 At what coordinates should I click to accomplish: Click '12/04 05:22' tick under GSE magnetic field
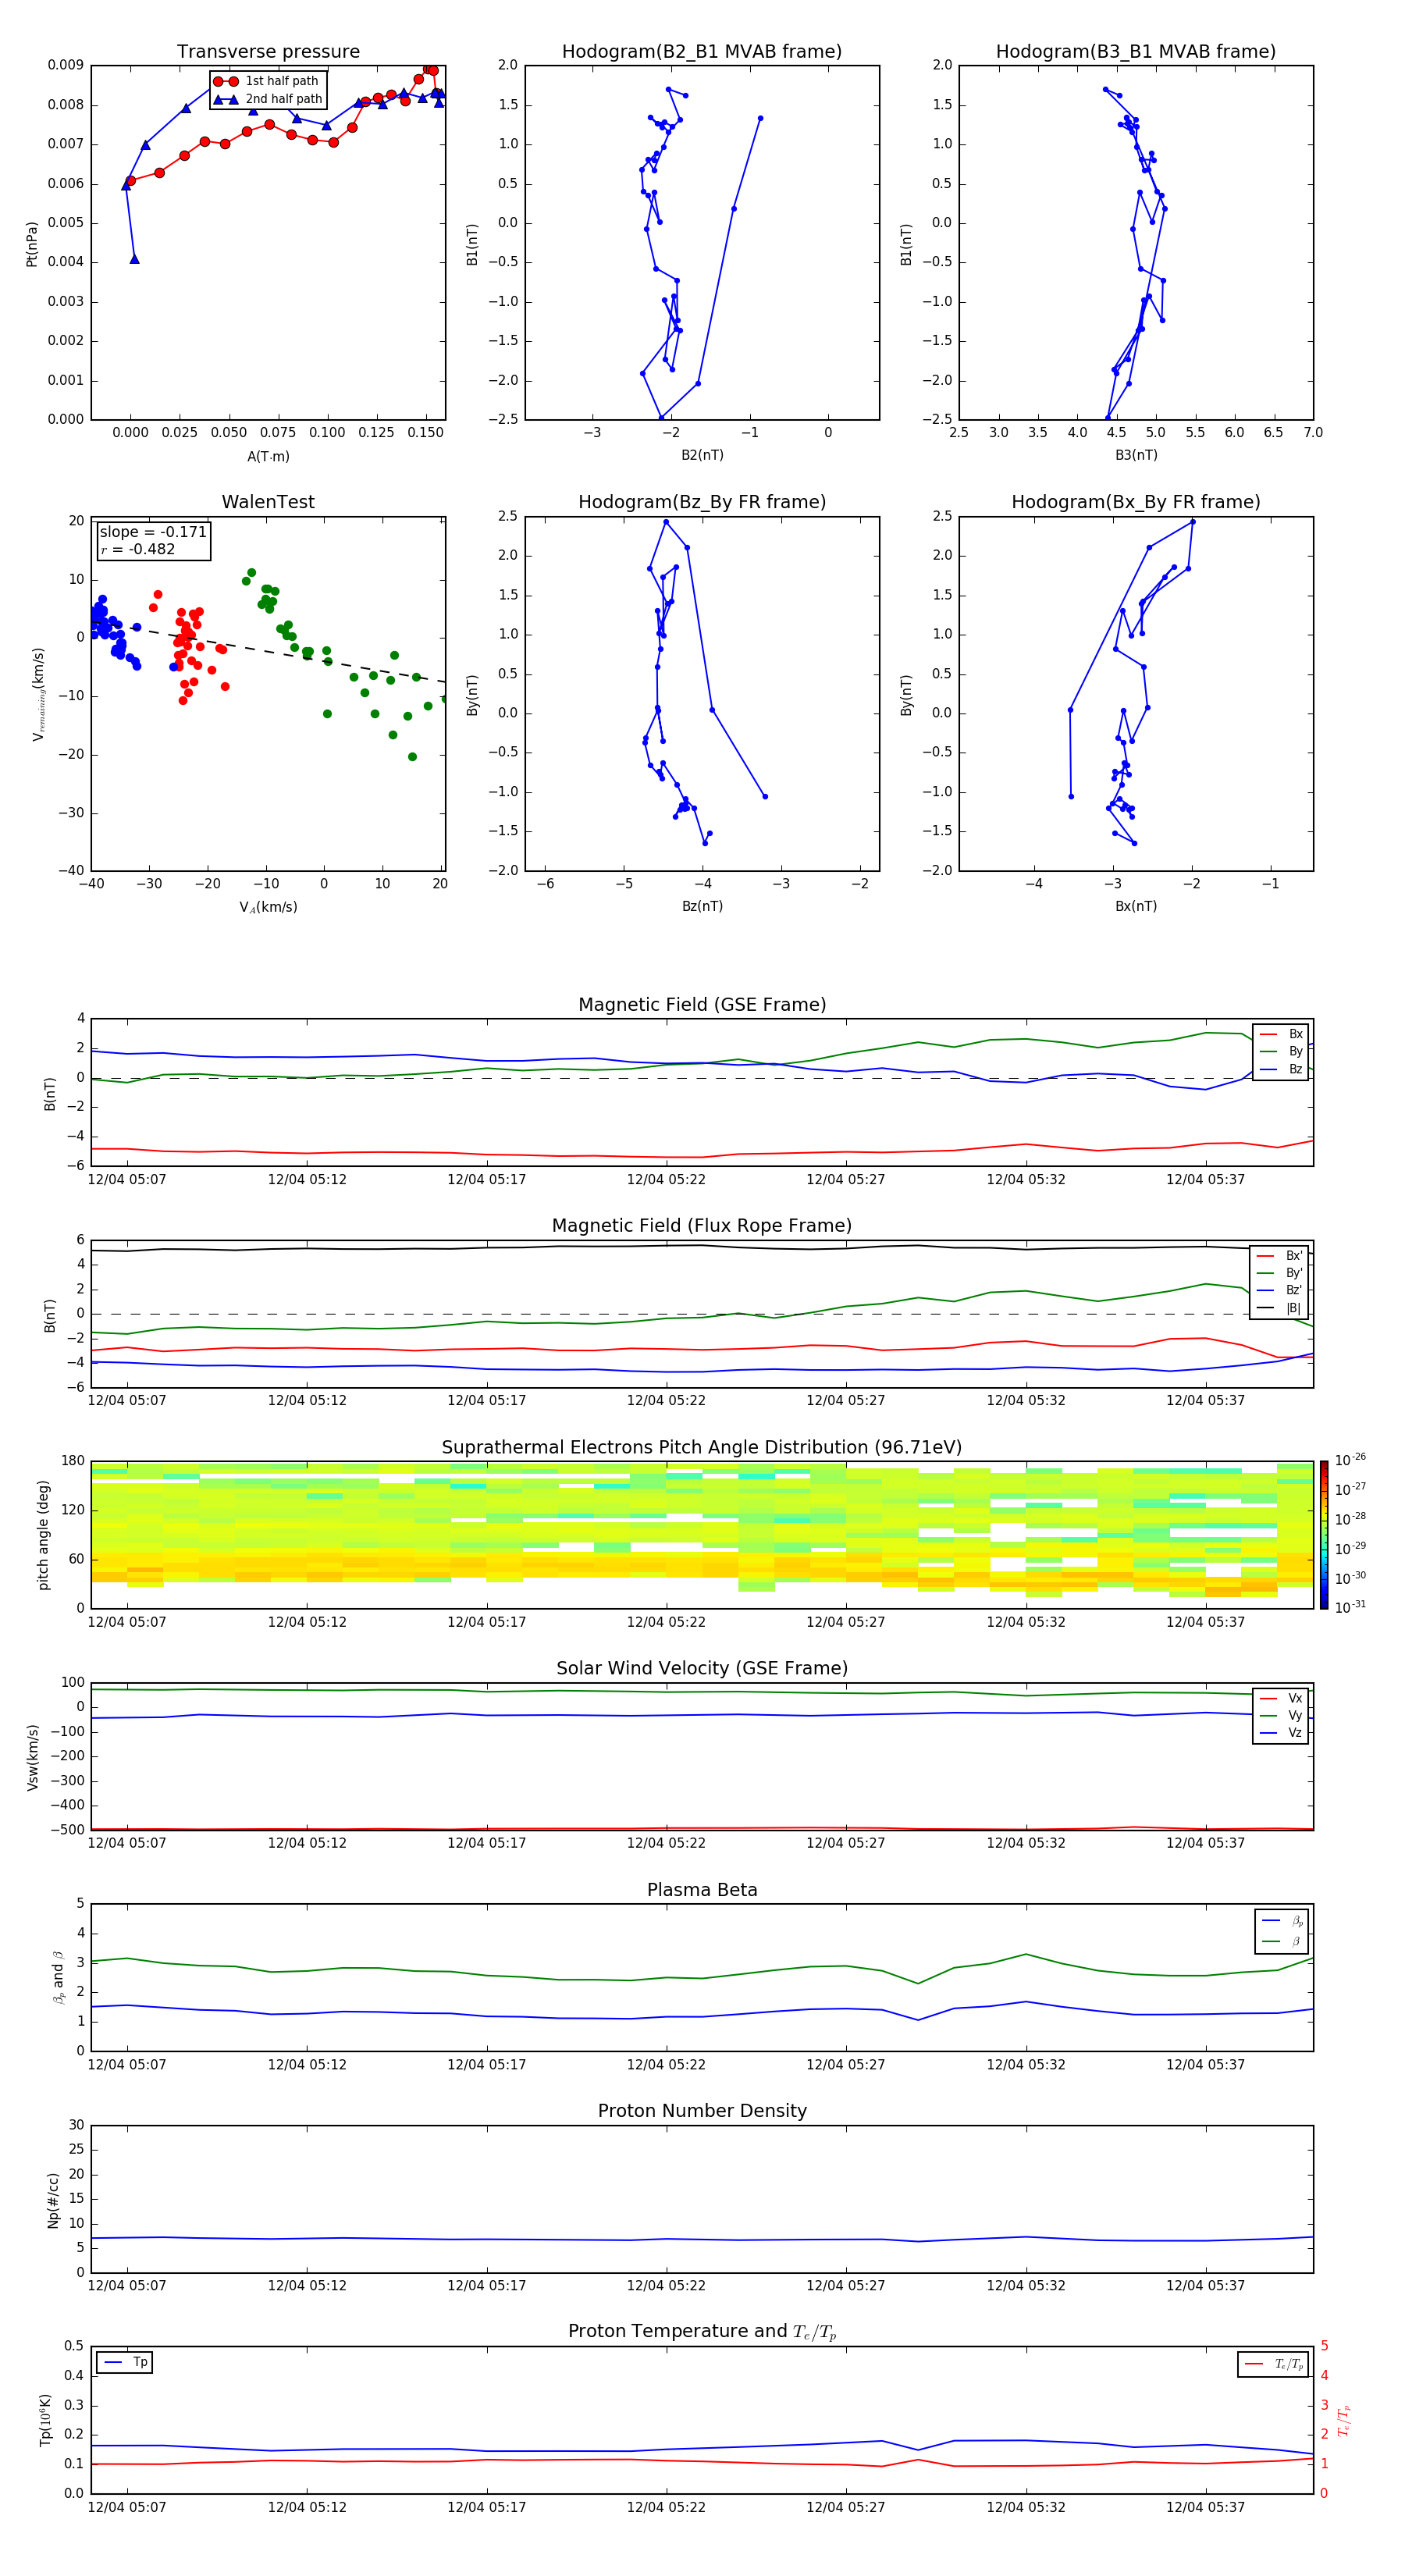coord(666,1179)
